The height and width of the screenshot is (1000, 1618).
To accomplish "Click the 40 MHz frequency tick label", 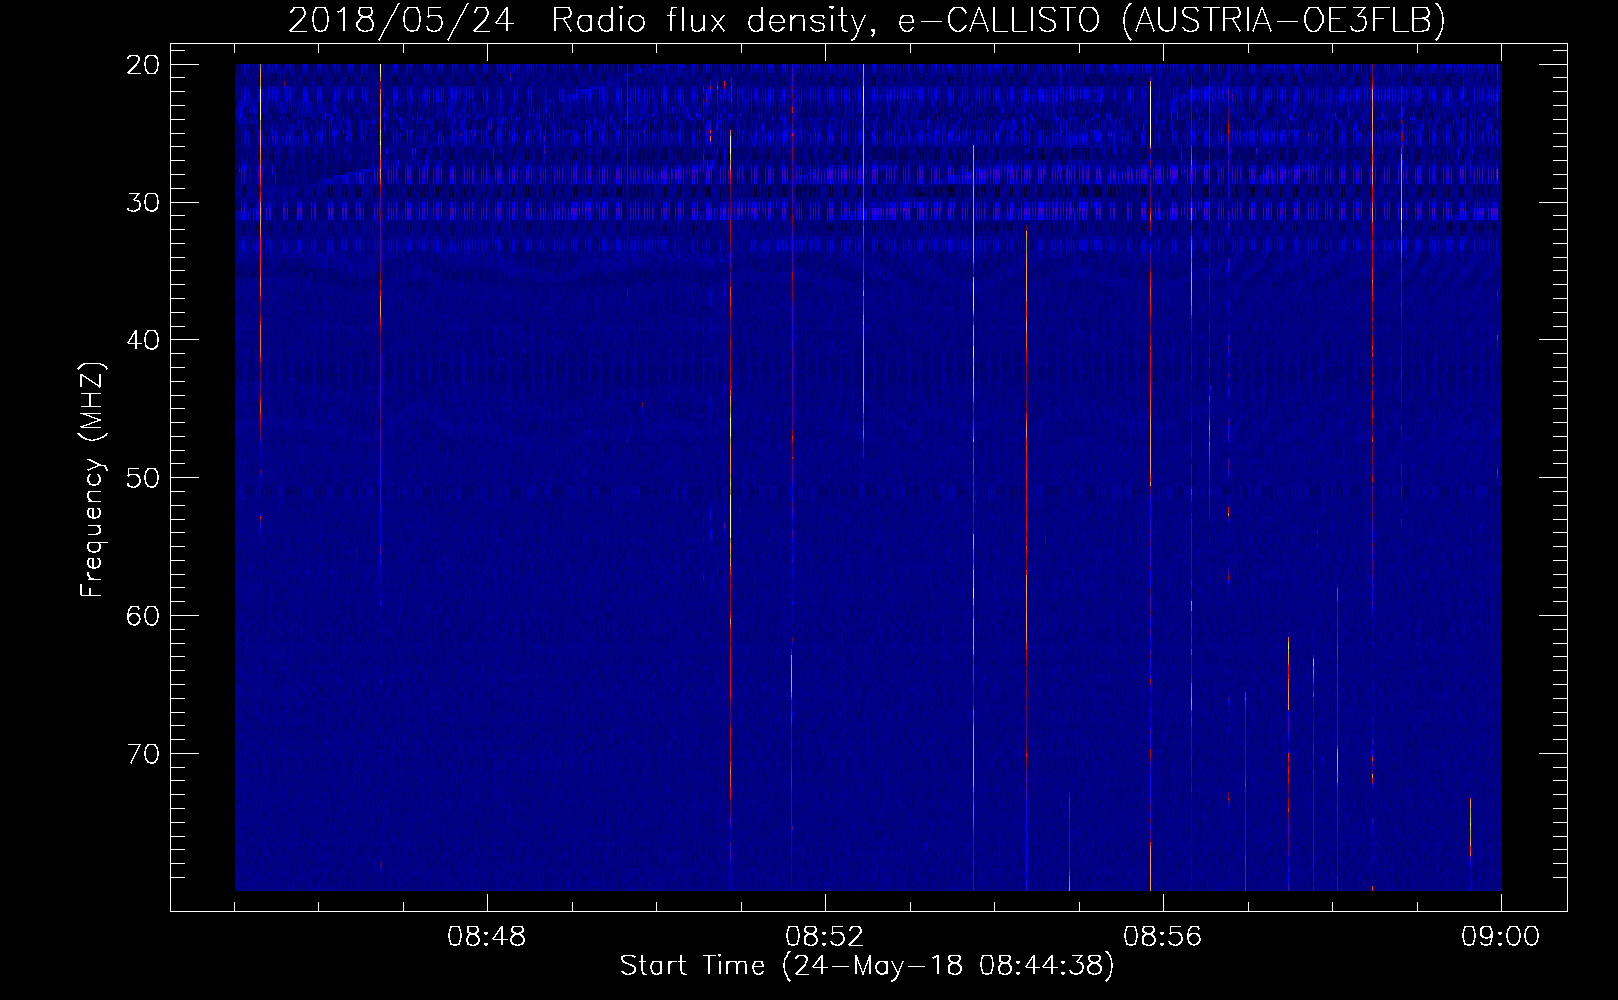I will click(x=144, y=340).
